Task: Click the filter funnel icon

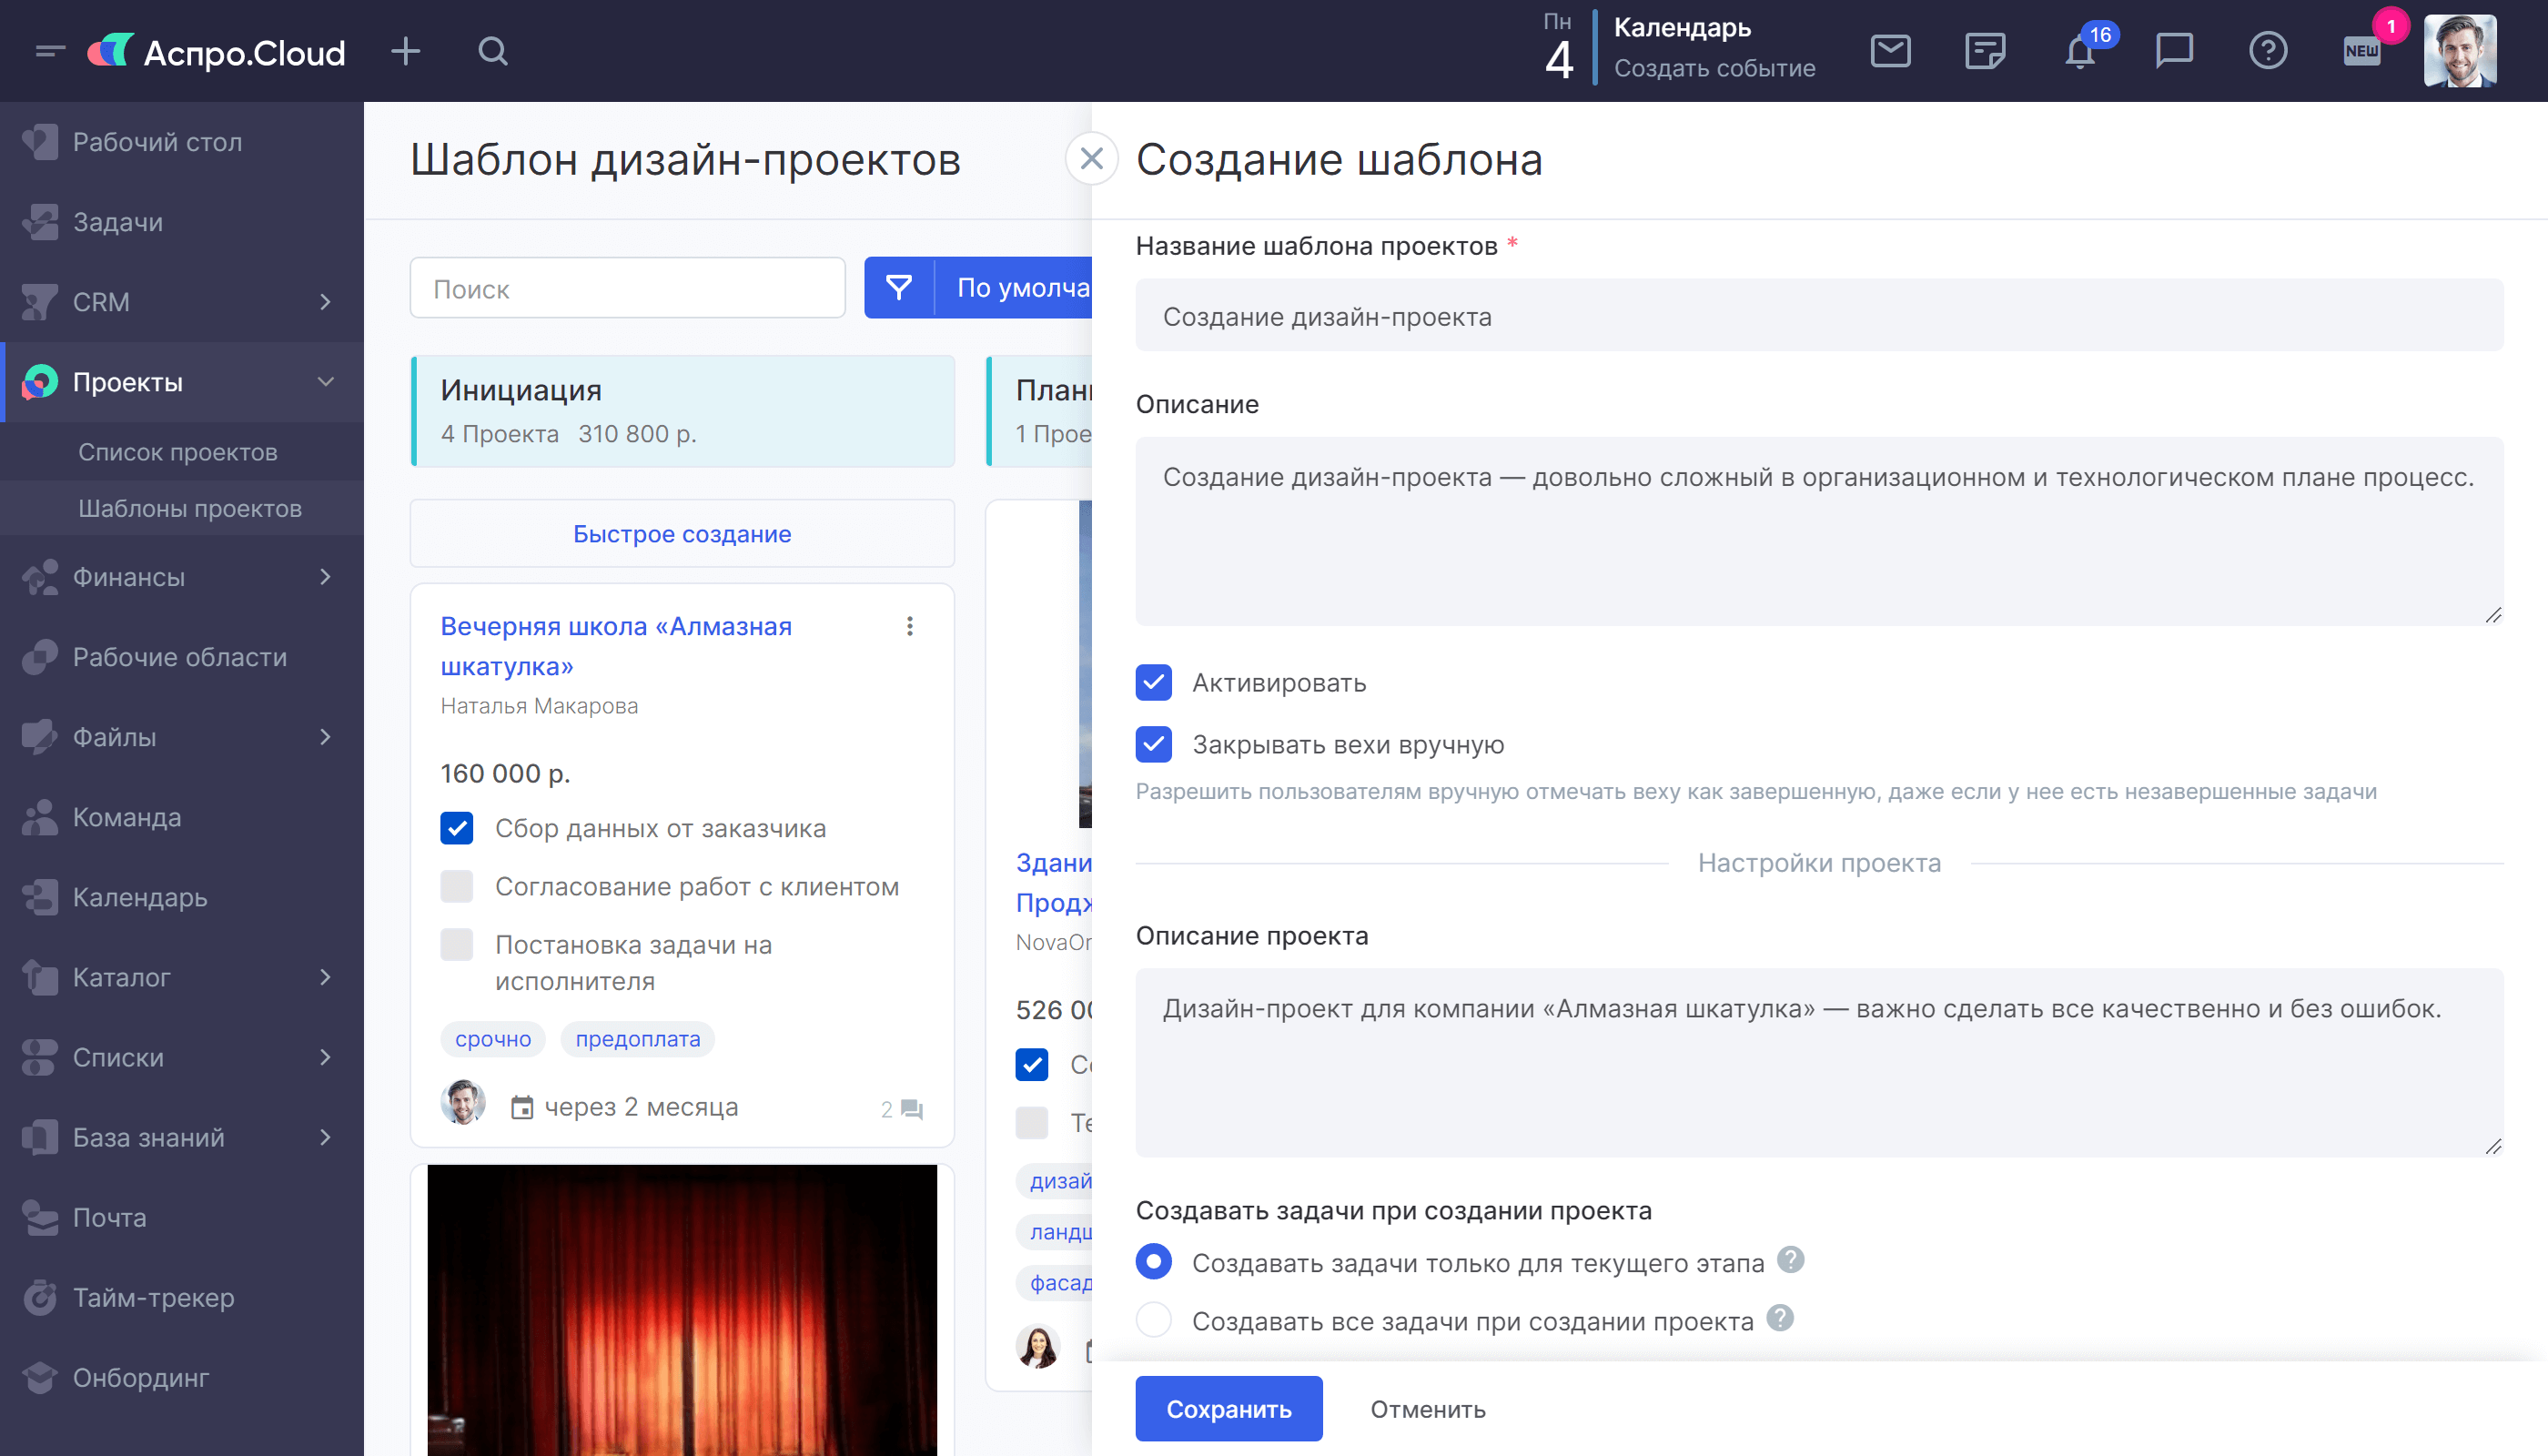Action: (898, 288)
